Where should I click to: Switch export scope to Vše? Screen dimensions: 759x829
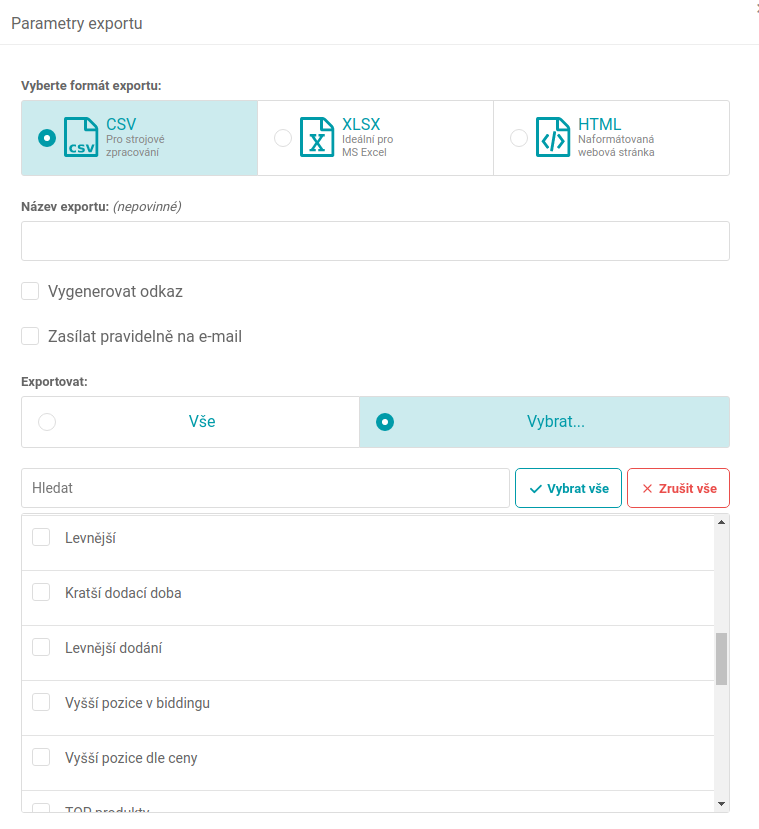click(47, 422)
